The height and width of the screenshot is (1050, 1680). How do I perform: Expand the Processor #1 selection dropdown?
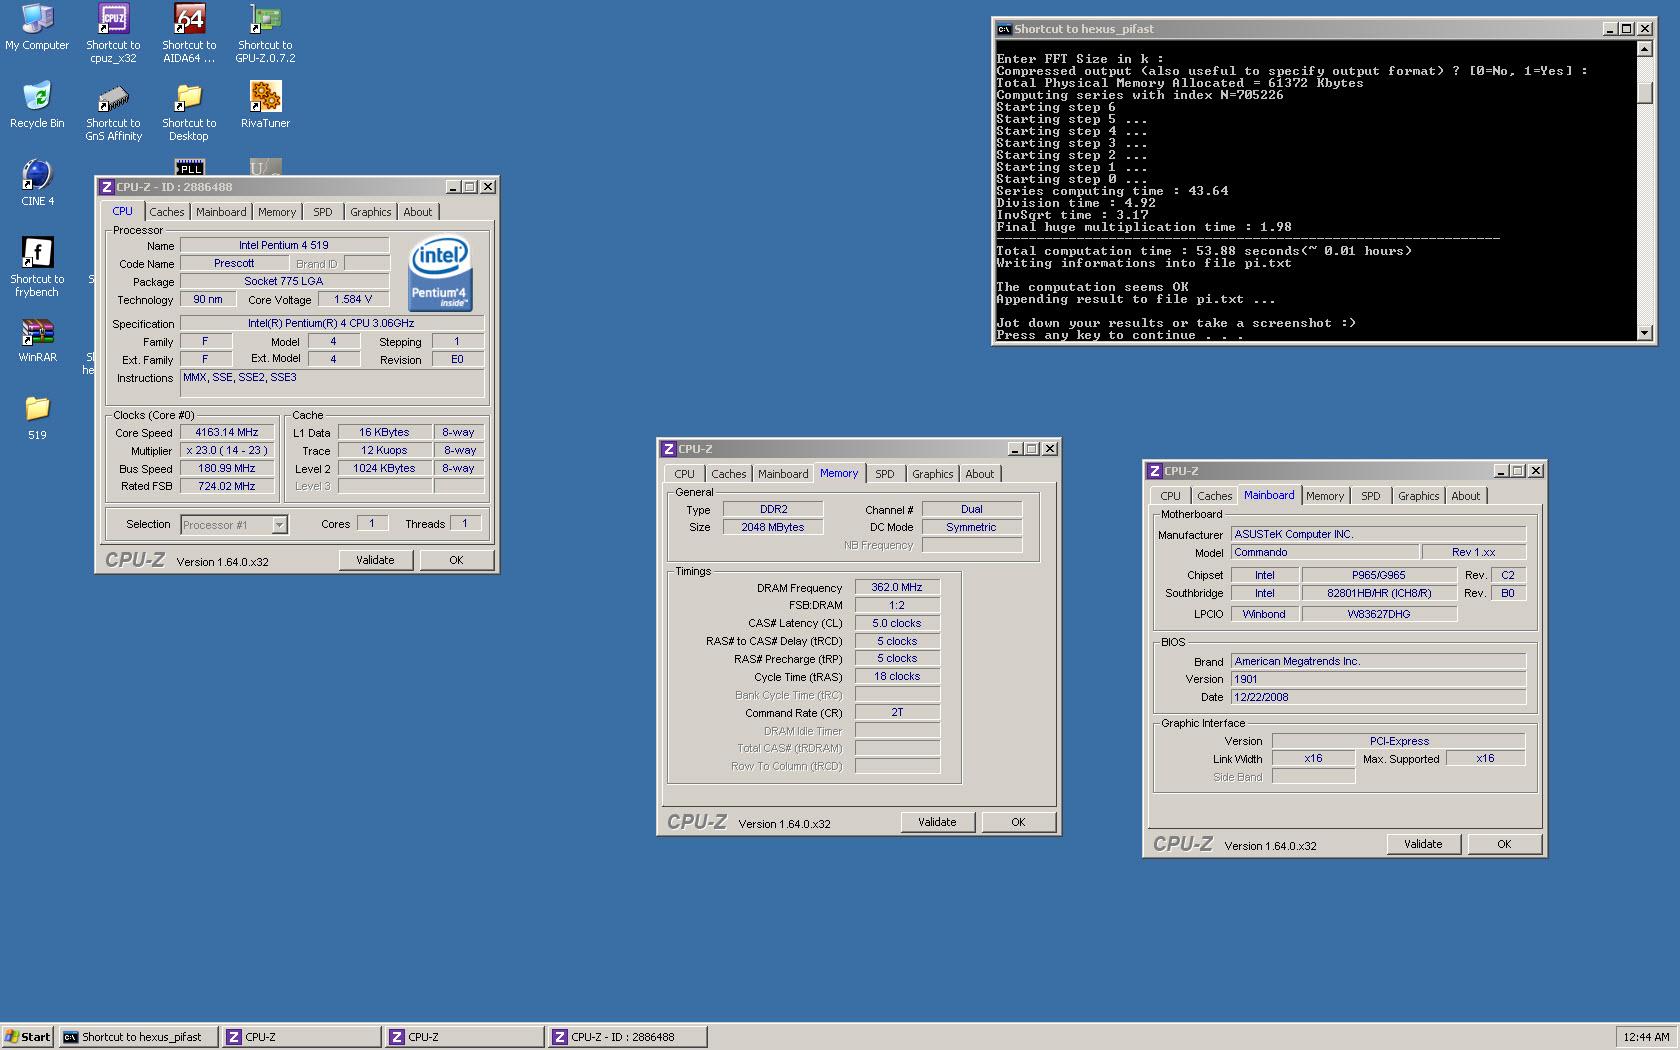pos(279,524)
